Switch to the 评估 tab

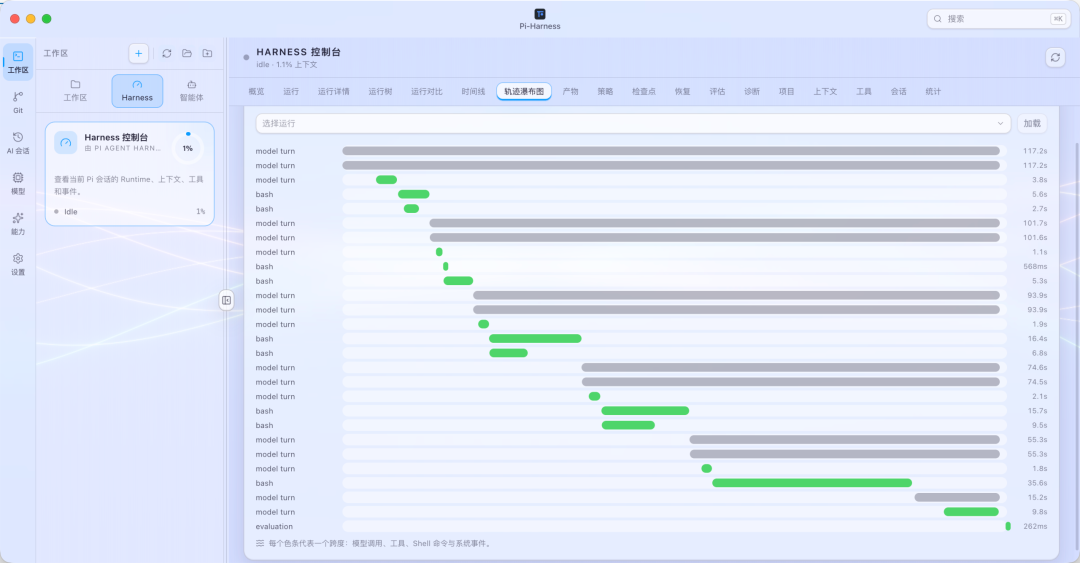point(717,92)
